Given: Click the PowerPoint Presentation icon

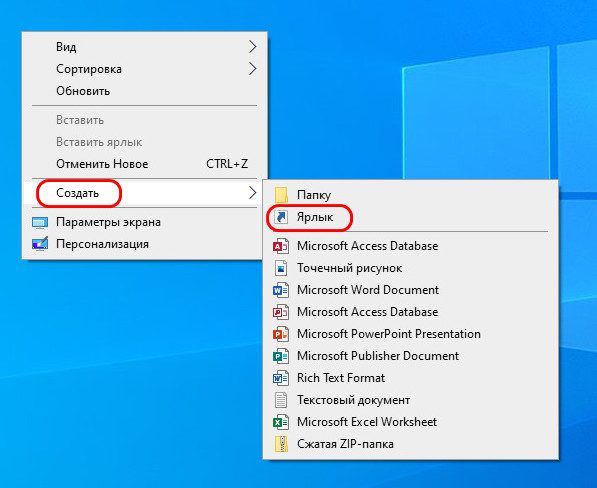Looking at the screenshot, I should click(x=281, y=334).
